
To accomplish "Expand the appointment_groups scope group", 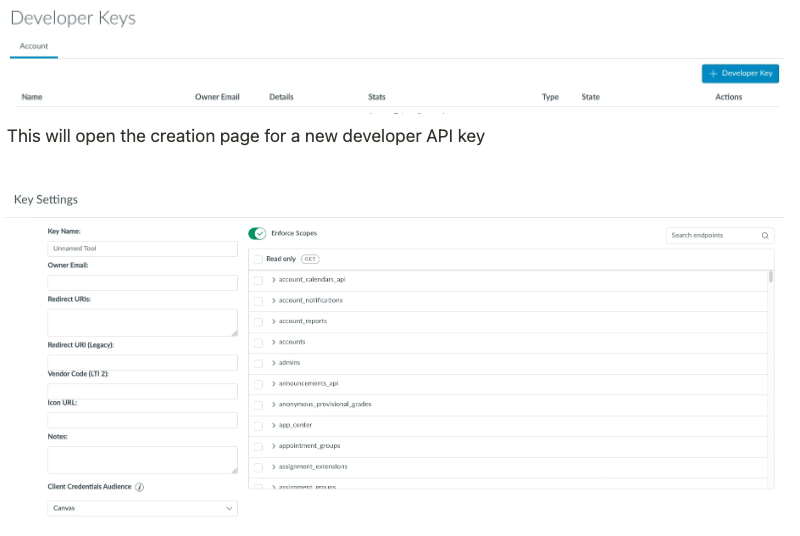I will tap(273, 446).
